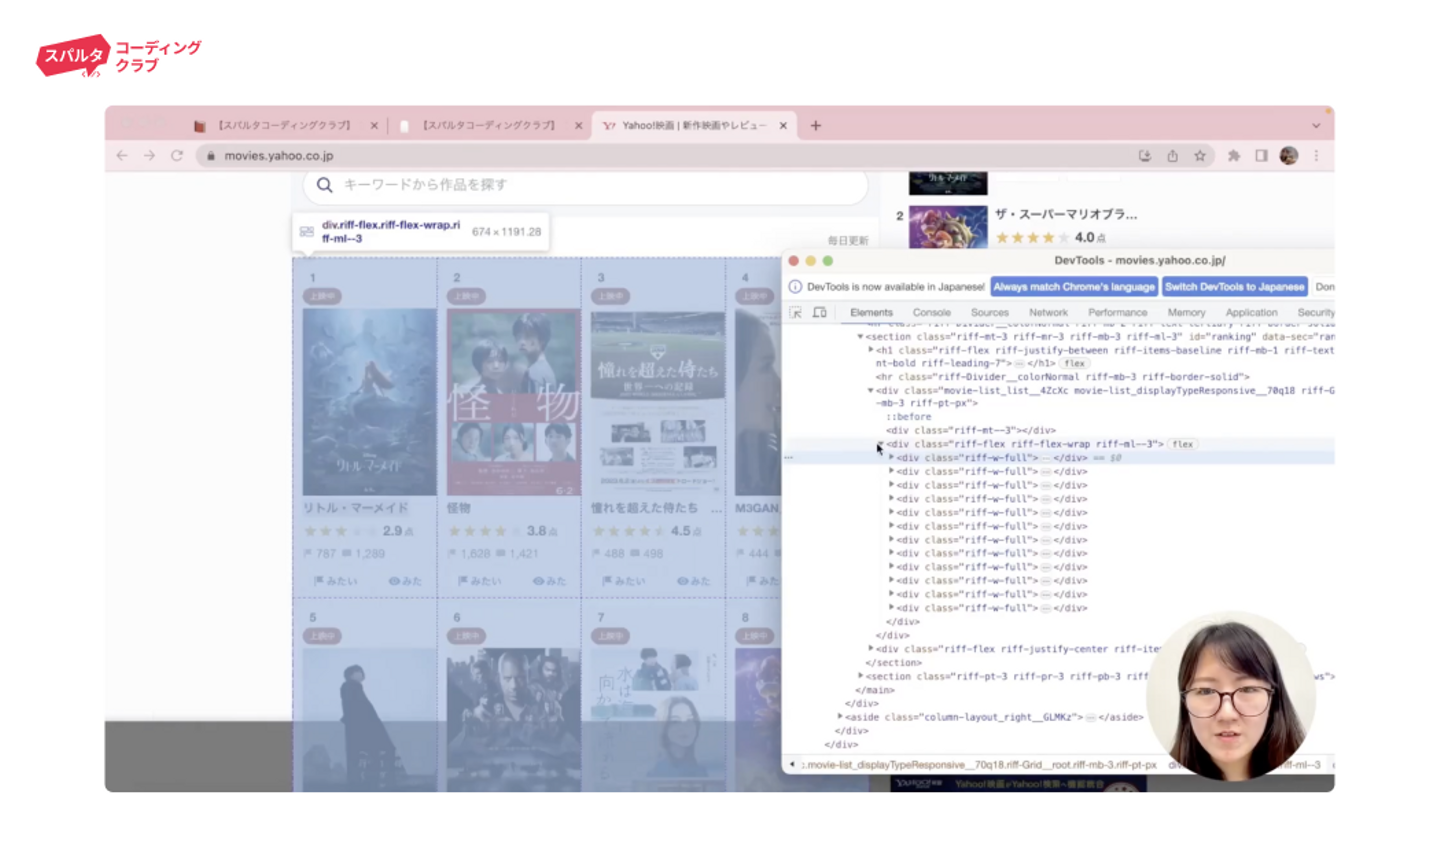Open the ザ・スーパーマリオブラ… thumbnail
The height and width of the screenshot is (857, 1440).
click(948, 227)
